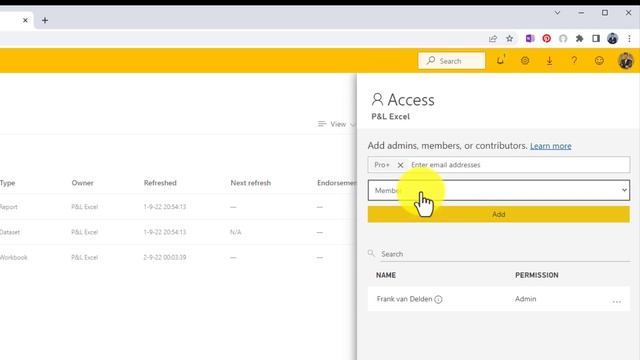The height and width of the screenshot is (360, 640).
Task: Click the download arrow icon in the header
Action: click(549, 61)
